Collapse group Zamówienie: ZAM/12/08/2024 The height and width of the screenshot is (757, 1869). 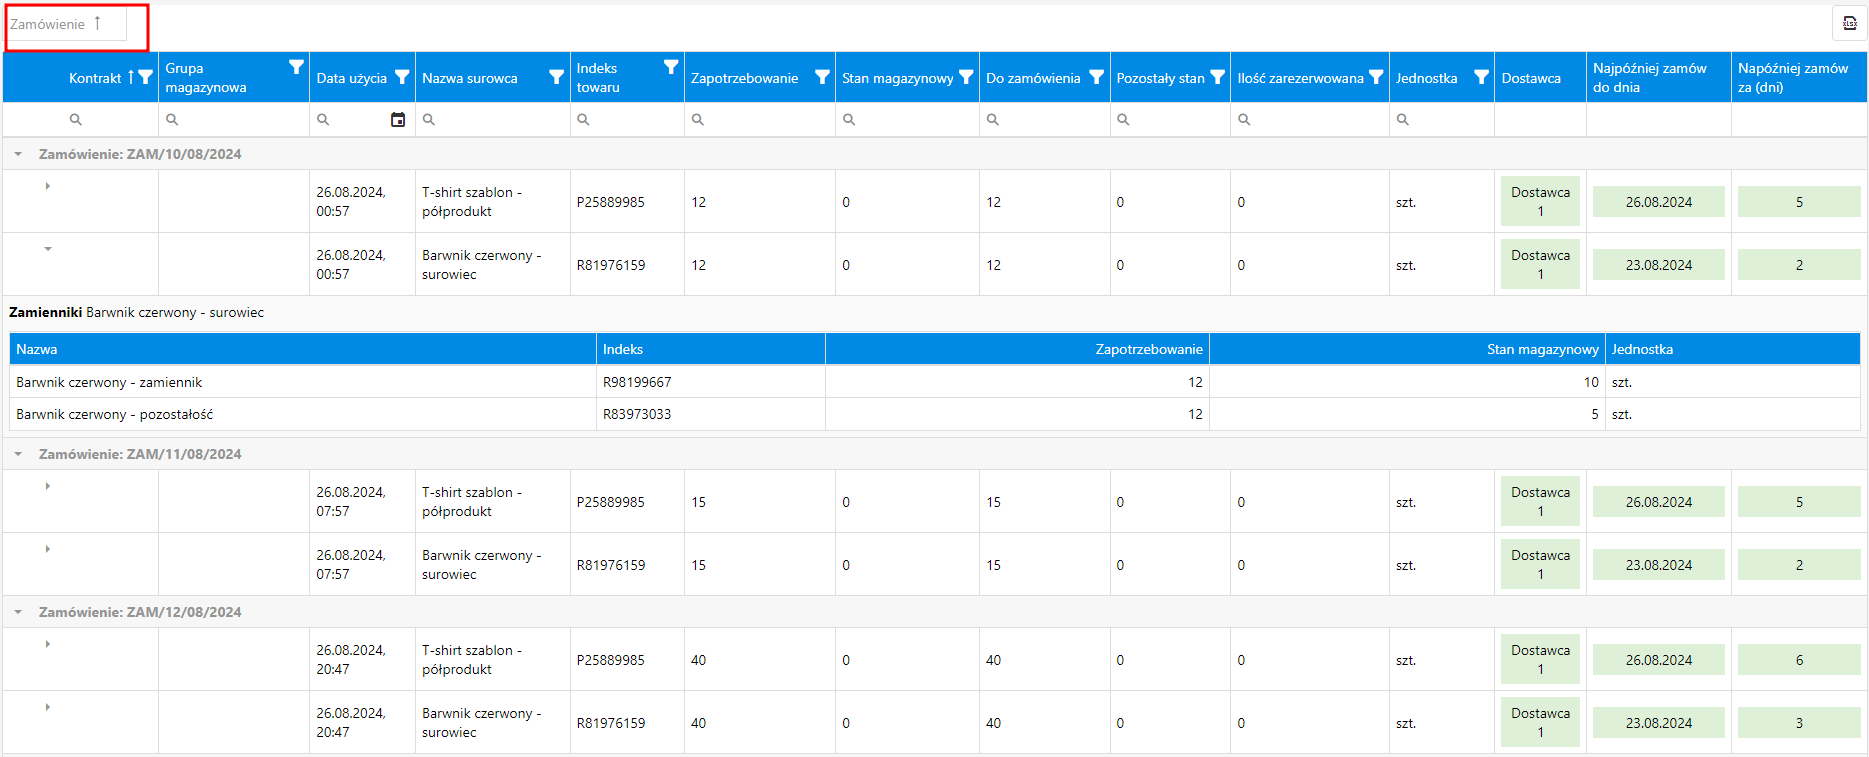click(18, 612)
